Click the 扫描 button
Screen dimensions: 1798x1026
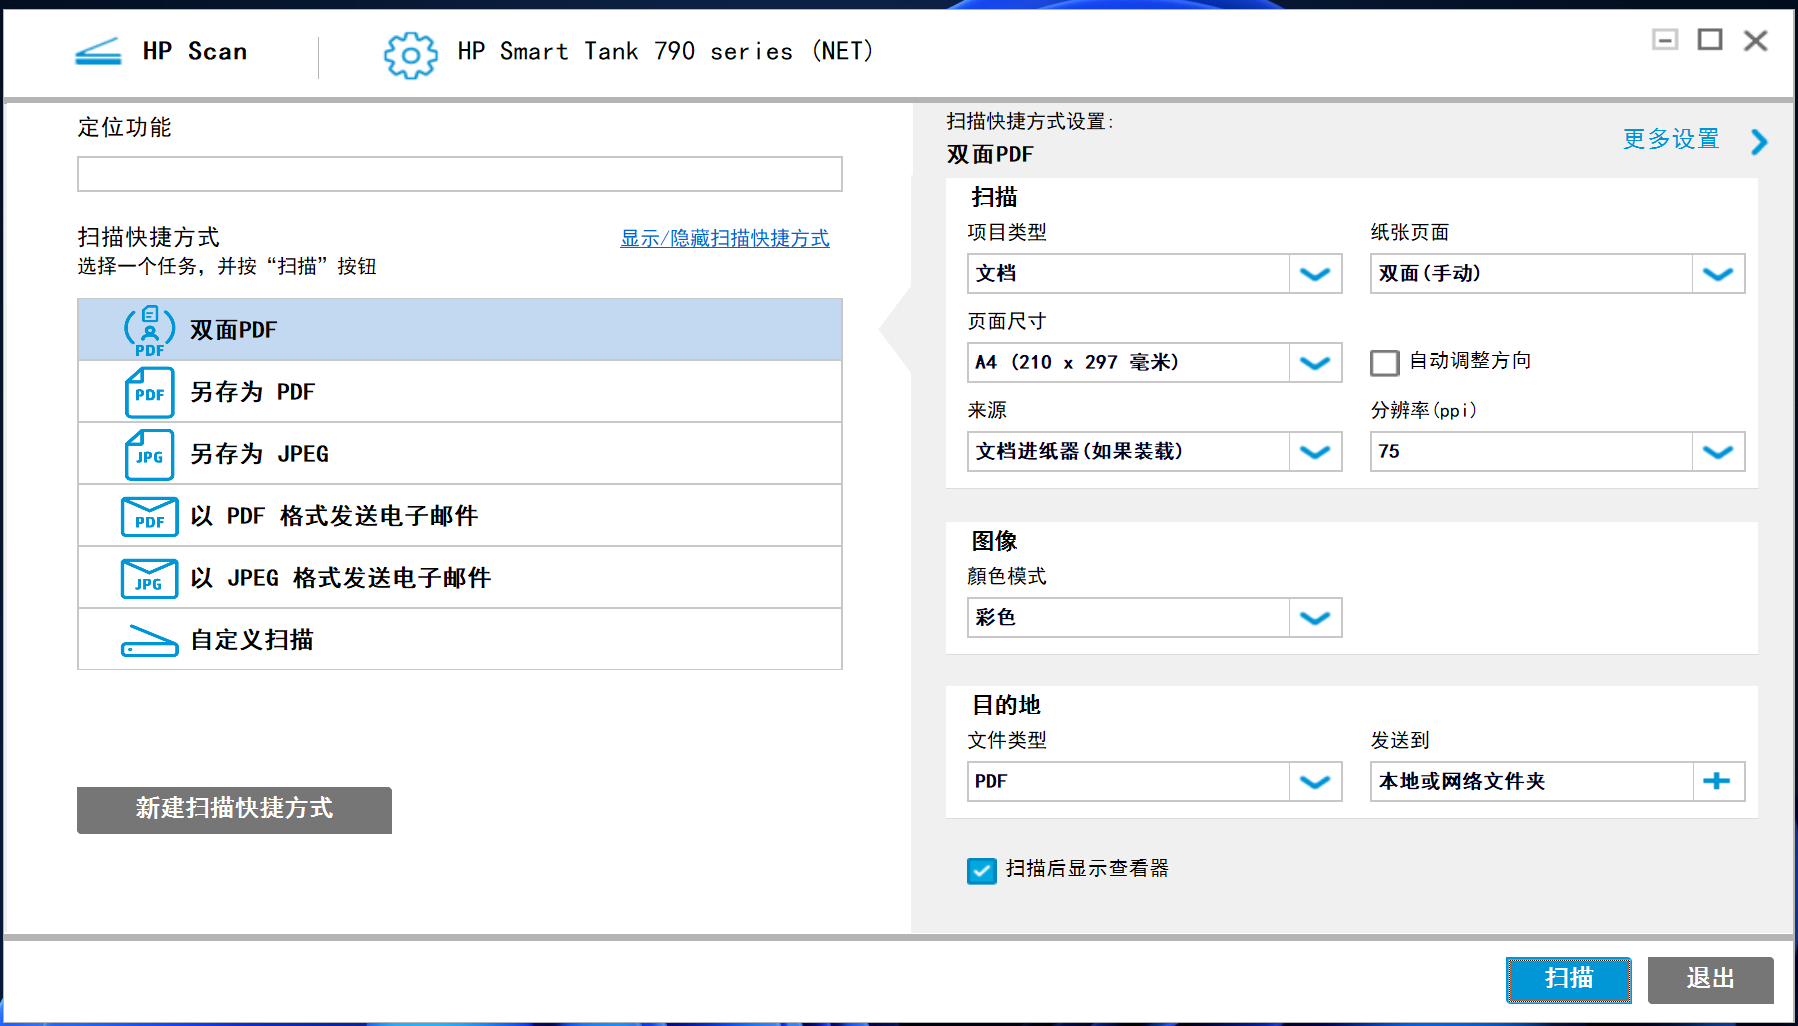pos(1568,980)
